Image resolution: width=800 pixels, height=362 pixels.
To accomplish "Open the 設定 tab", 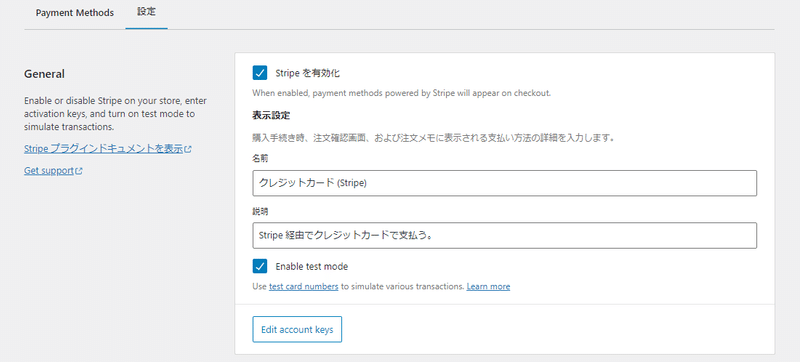I will tap(146, 12).
